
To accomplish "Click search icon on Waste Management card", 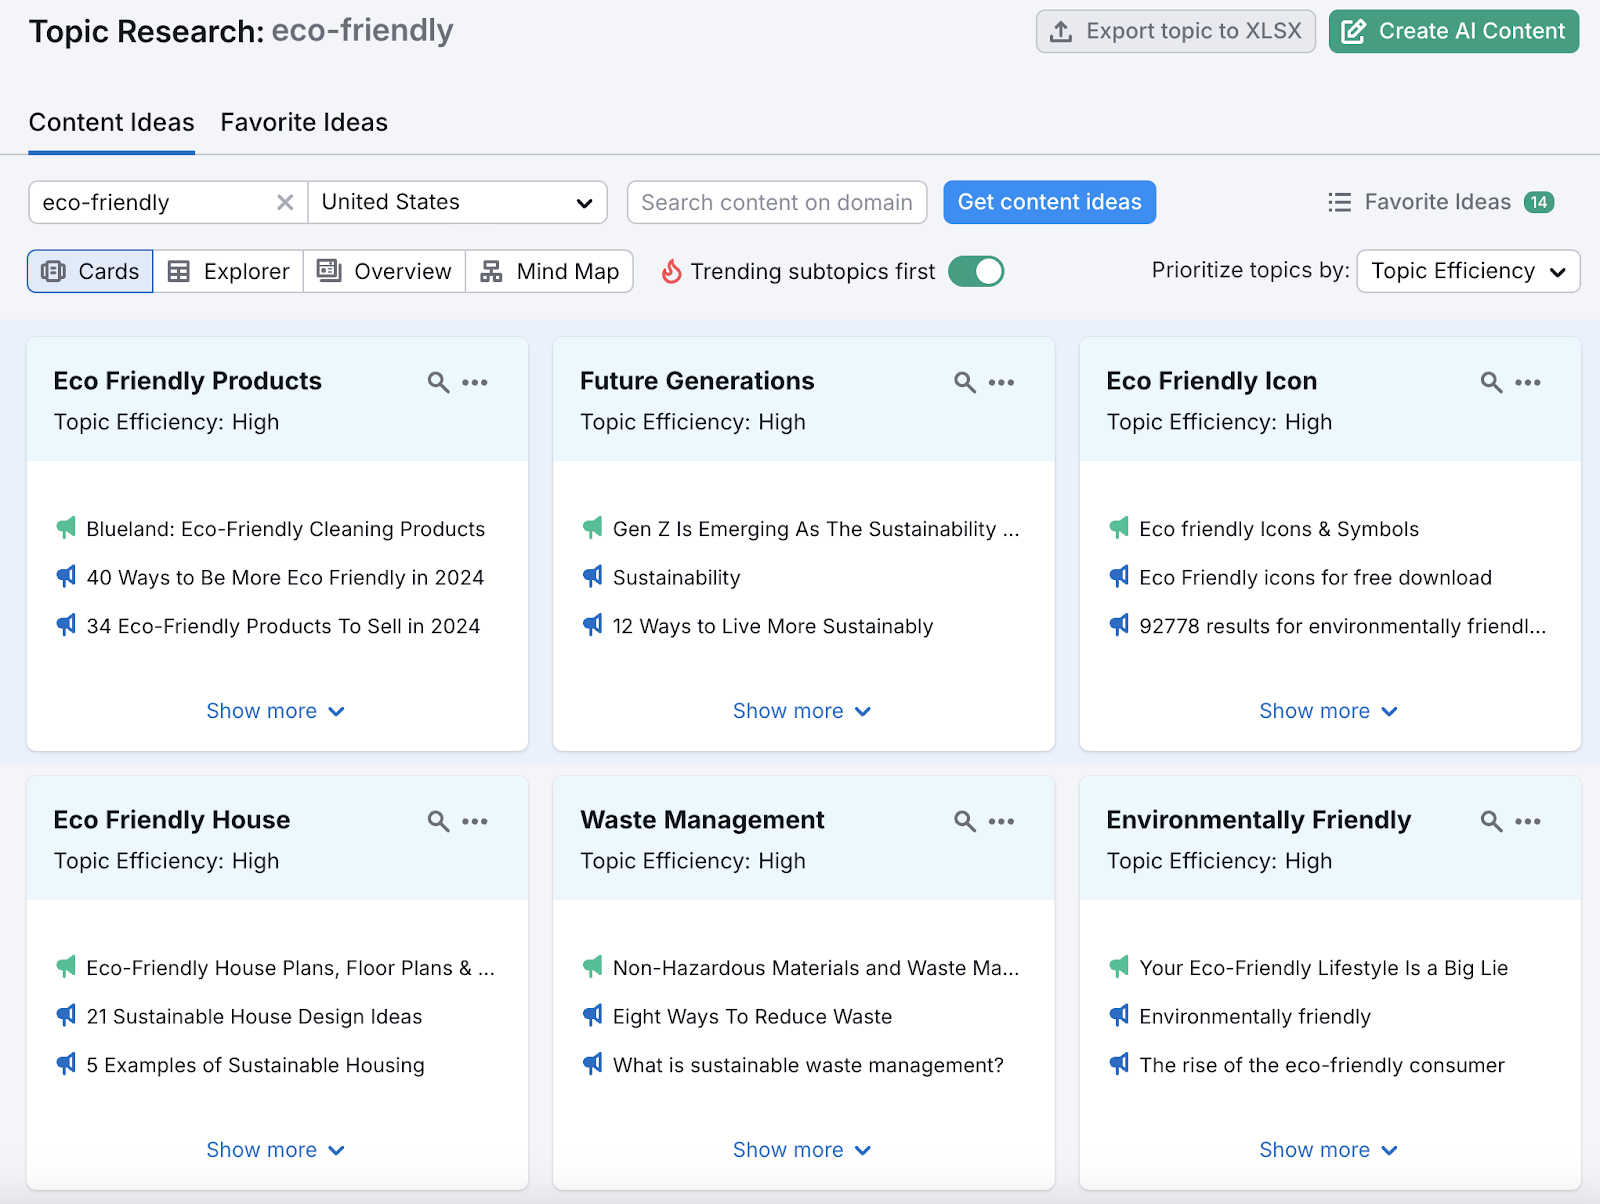I will 964,821.
